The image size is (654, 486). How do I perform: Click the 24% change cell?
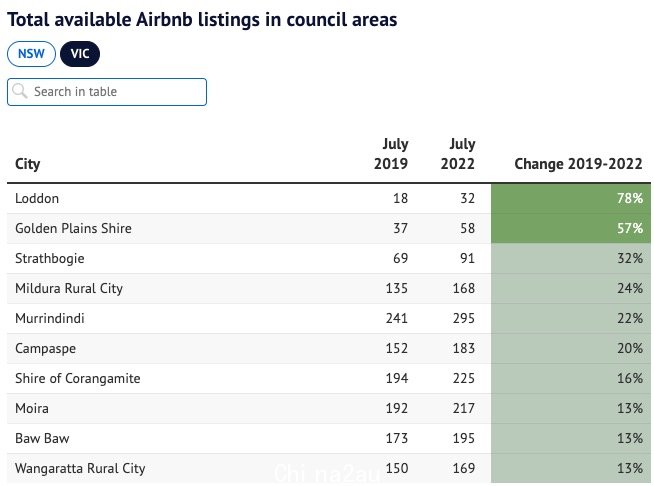click(571, 289)
